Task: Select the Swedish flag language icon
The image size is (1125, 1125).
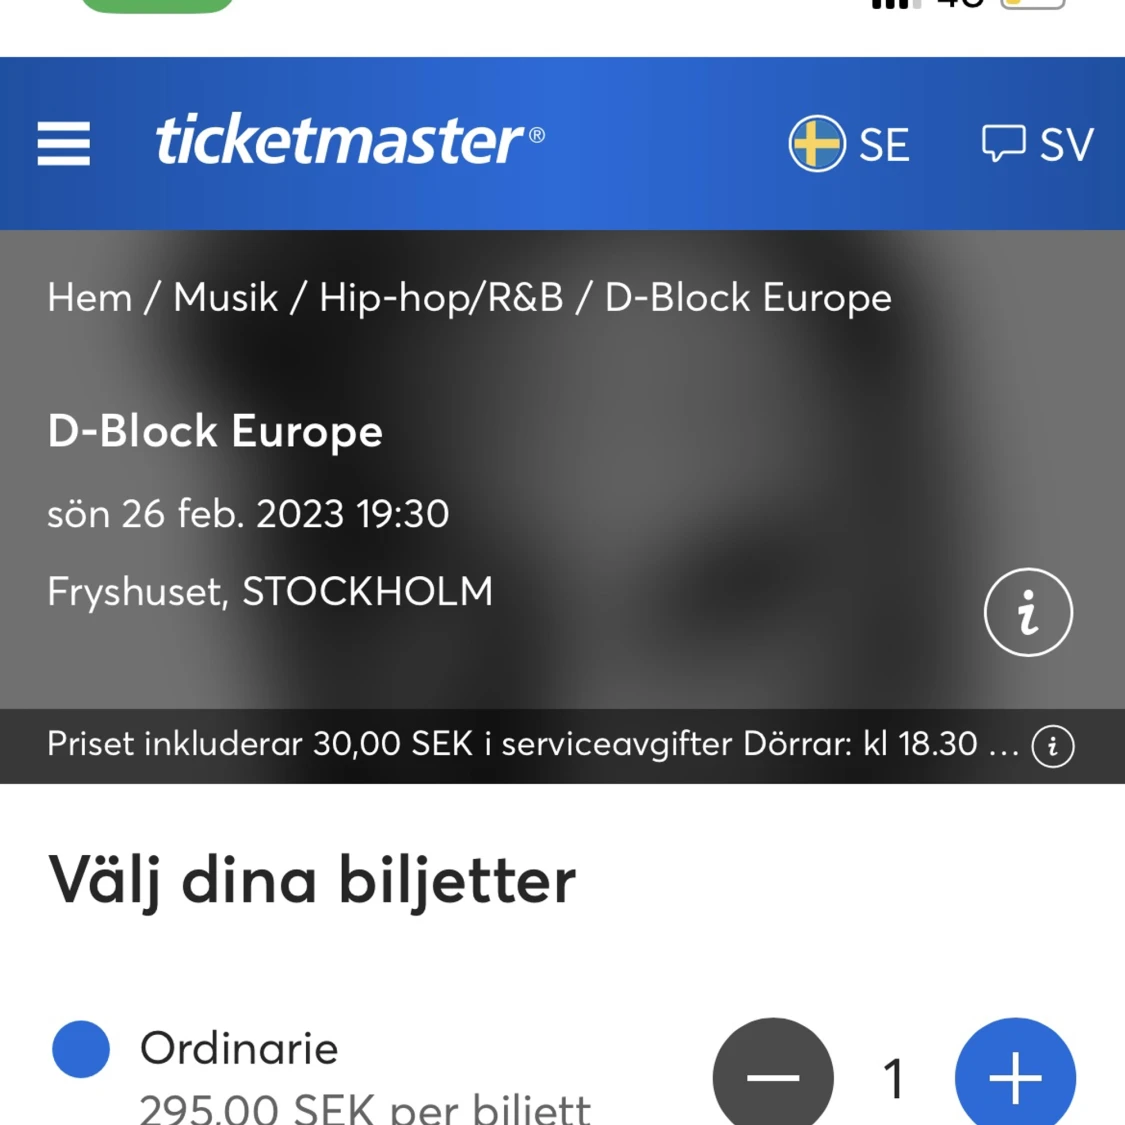Action: (817, 144)
